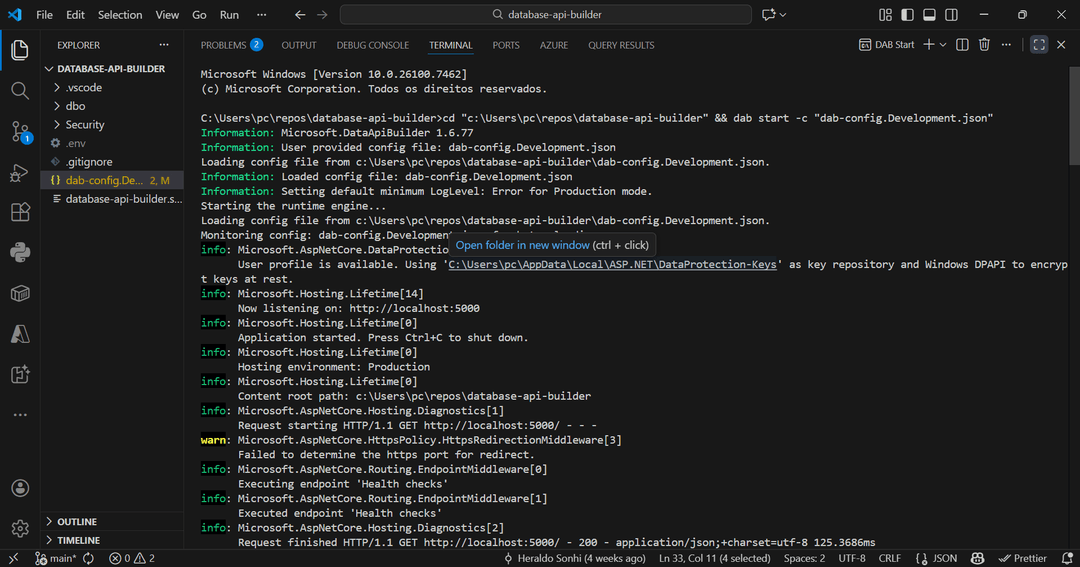1080x567 pixels.
Task: Show more menu bar items ellipsis
Action: pos(261,14)
